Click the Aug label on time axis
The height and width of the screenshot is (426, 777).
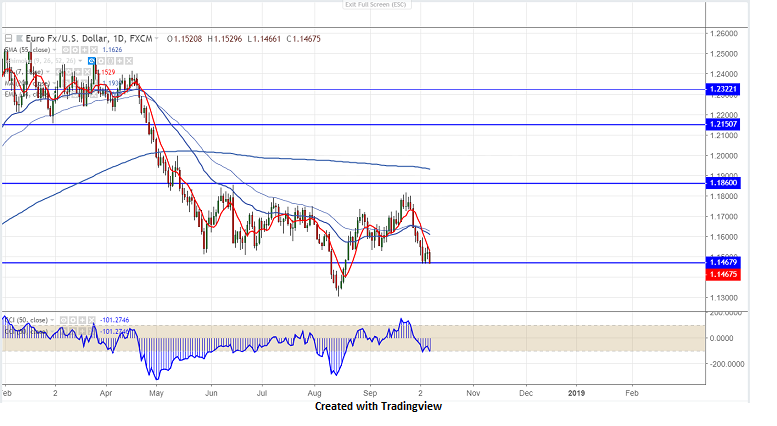click(314, 393)
